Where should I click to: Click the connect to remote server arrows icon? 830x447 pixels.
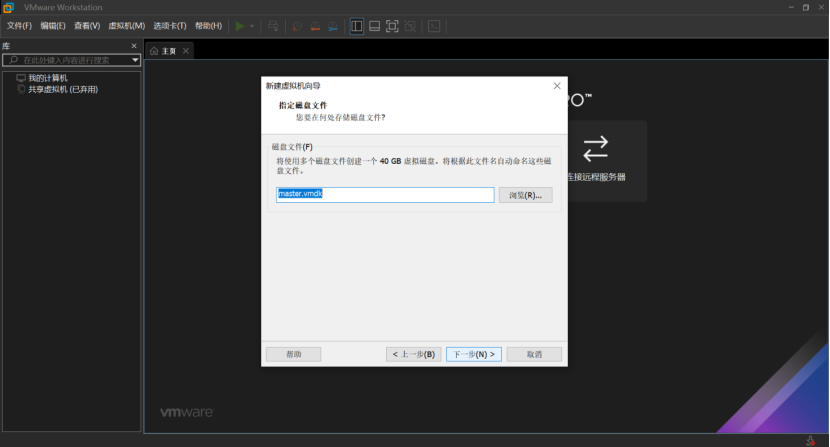[596, 149]
